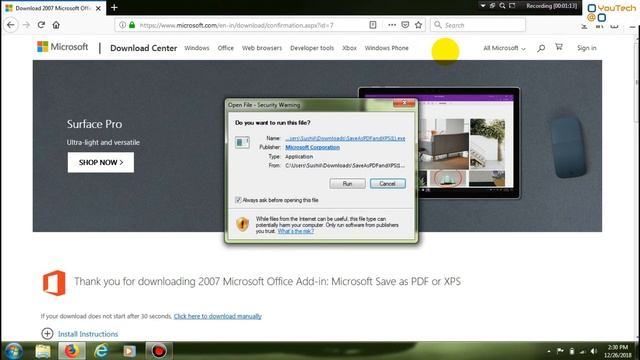
Task: Click here to download manually link
Action: coord(218,316)
